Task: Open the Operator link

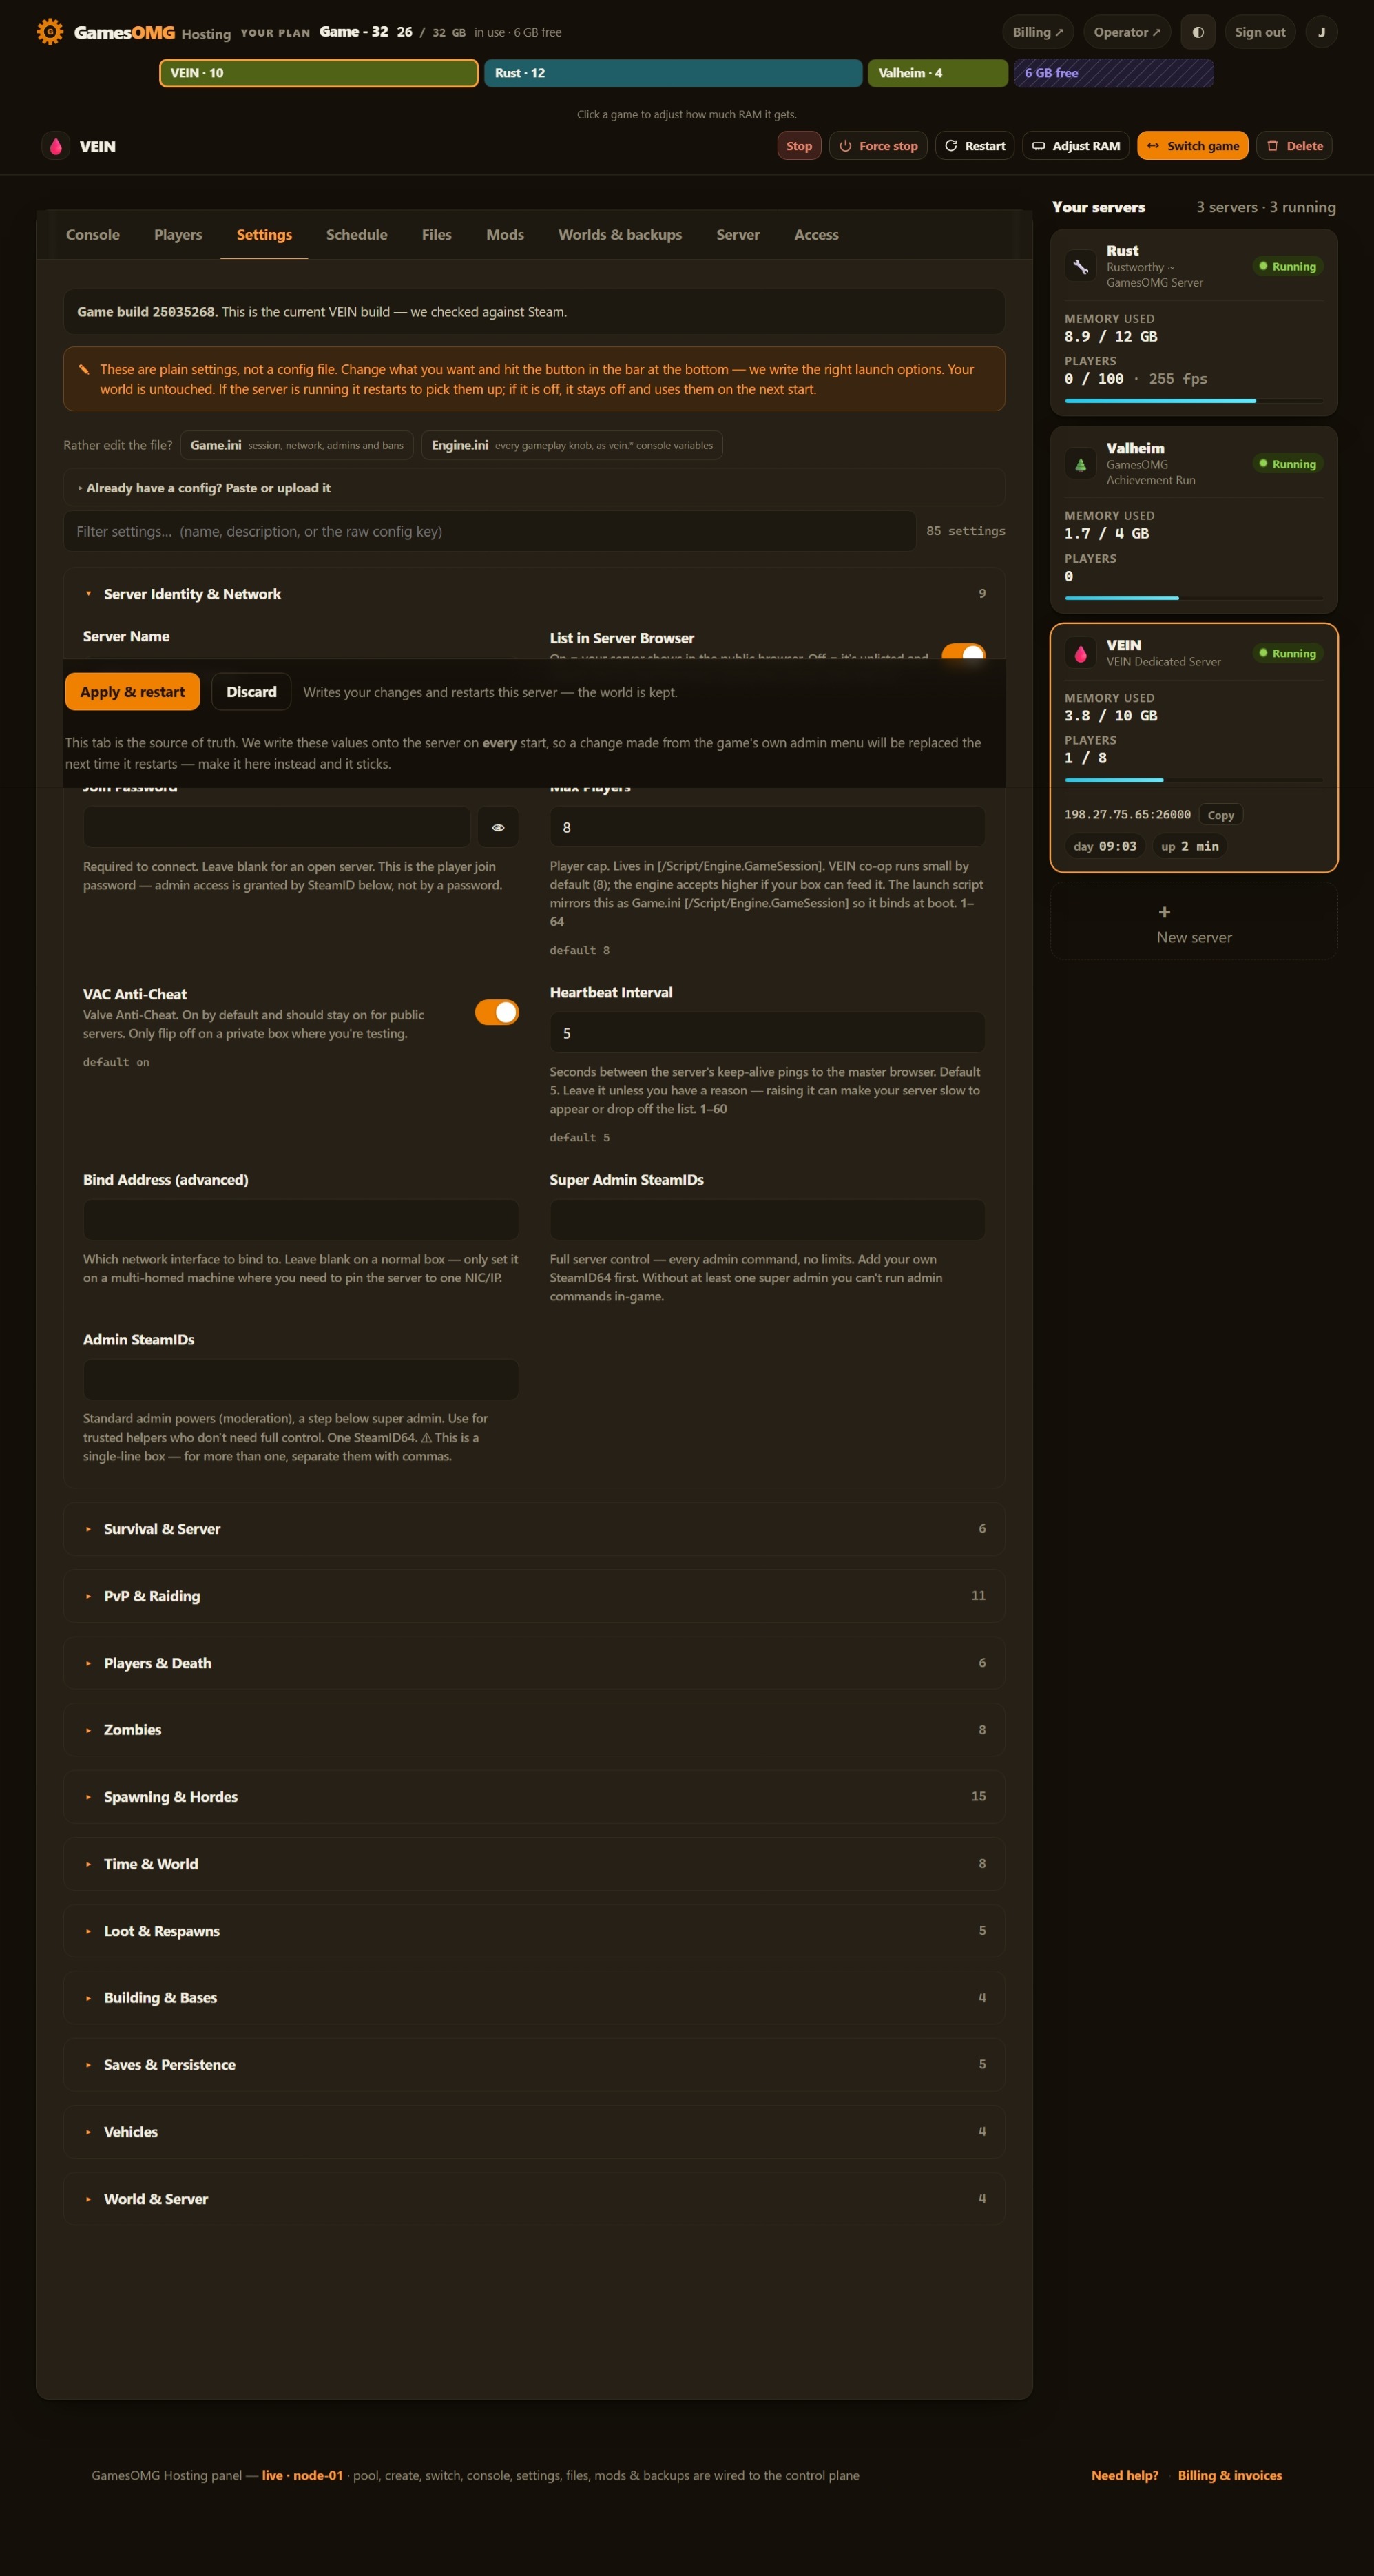Action: click(1127, 32)
